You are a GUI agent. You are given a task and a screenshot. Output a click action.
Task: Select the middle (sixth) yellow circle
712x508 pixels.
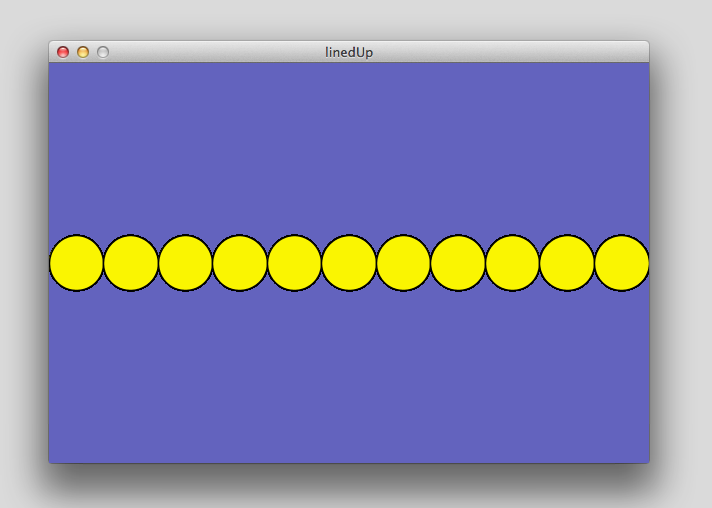[349, 263]
